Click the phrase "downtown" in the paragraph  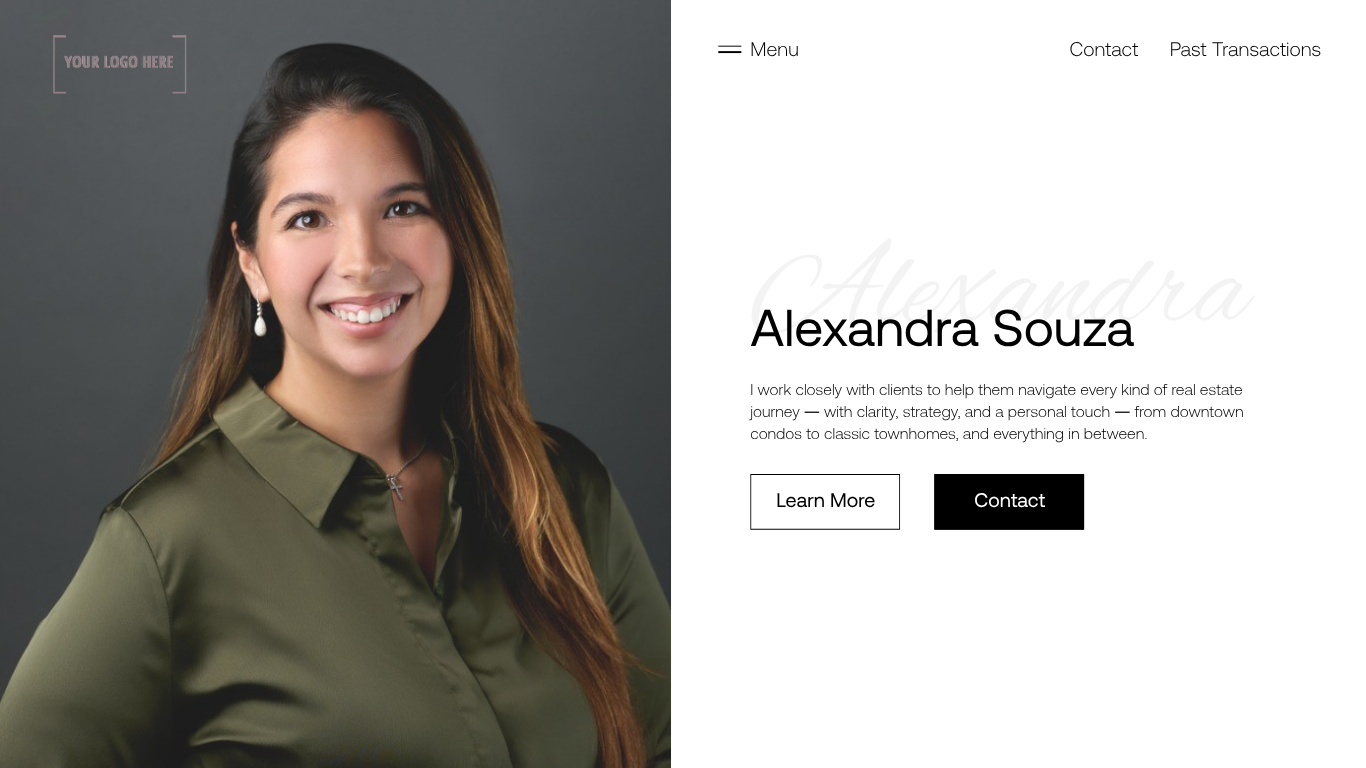[1207, 412]
